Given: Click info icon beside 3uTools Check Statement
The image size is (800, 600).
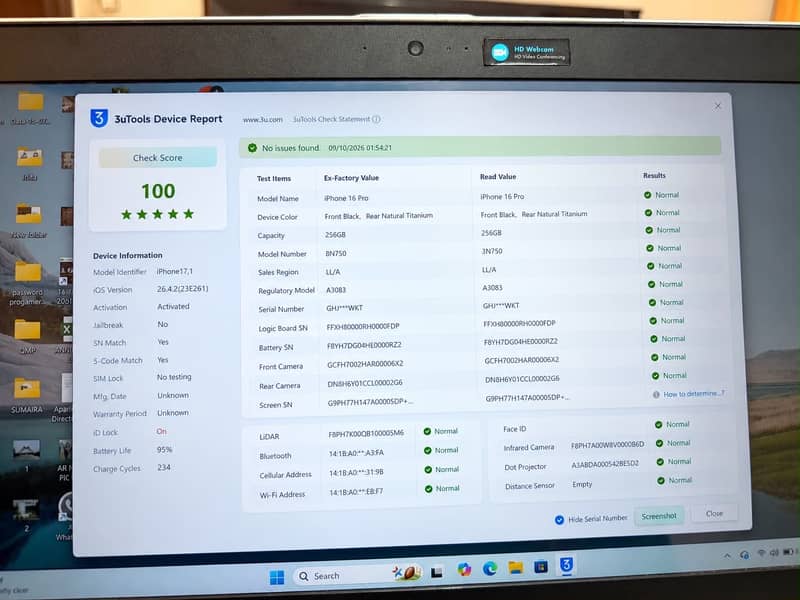Looking at the screenshot, I should pyautogui.click(x=376, y=119).
